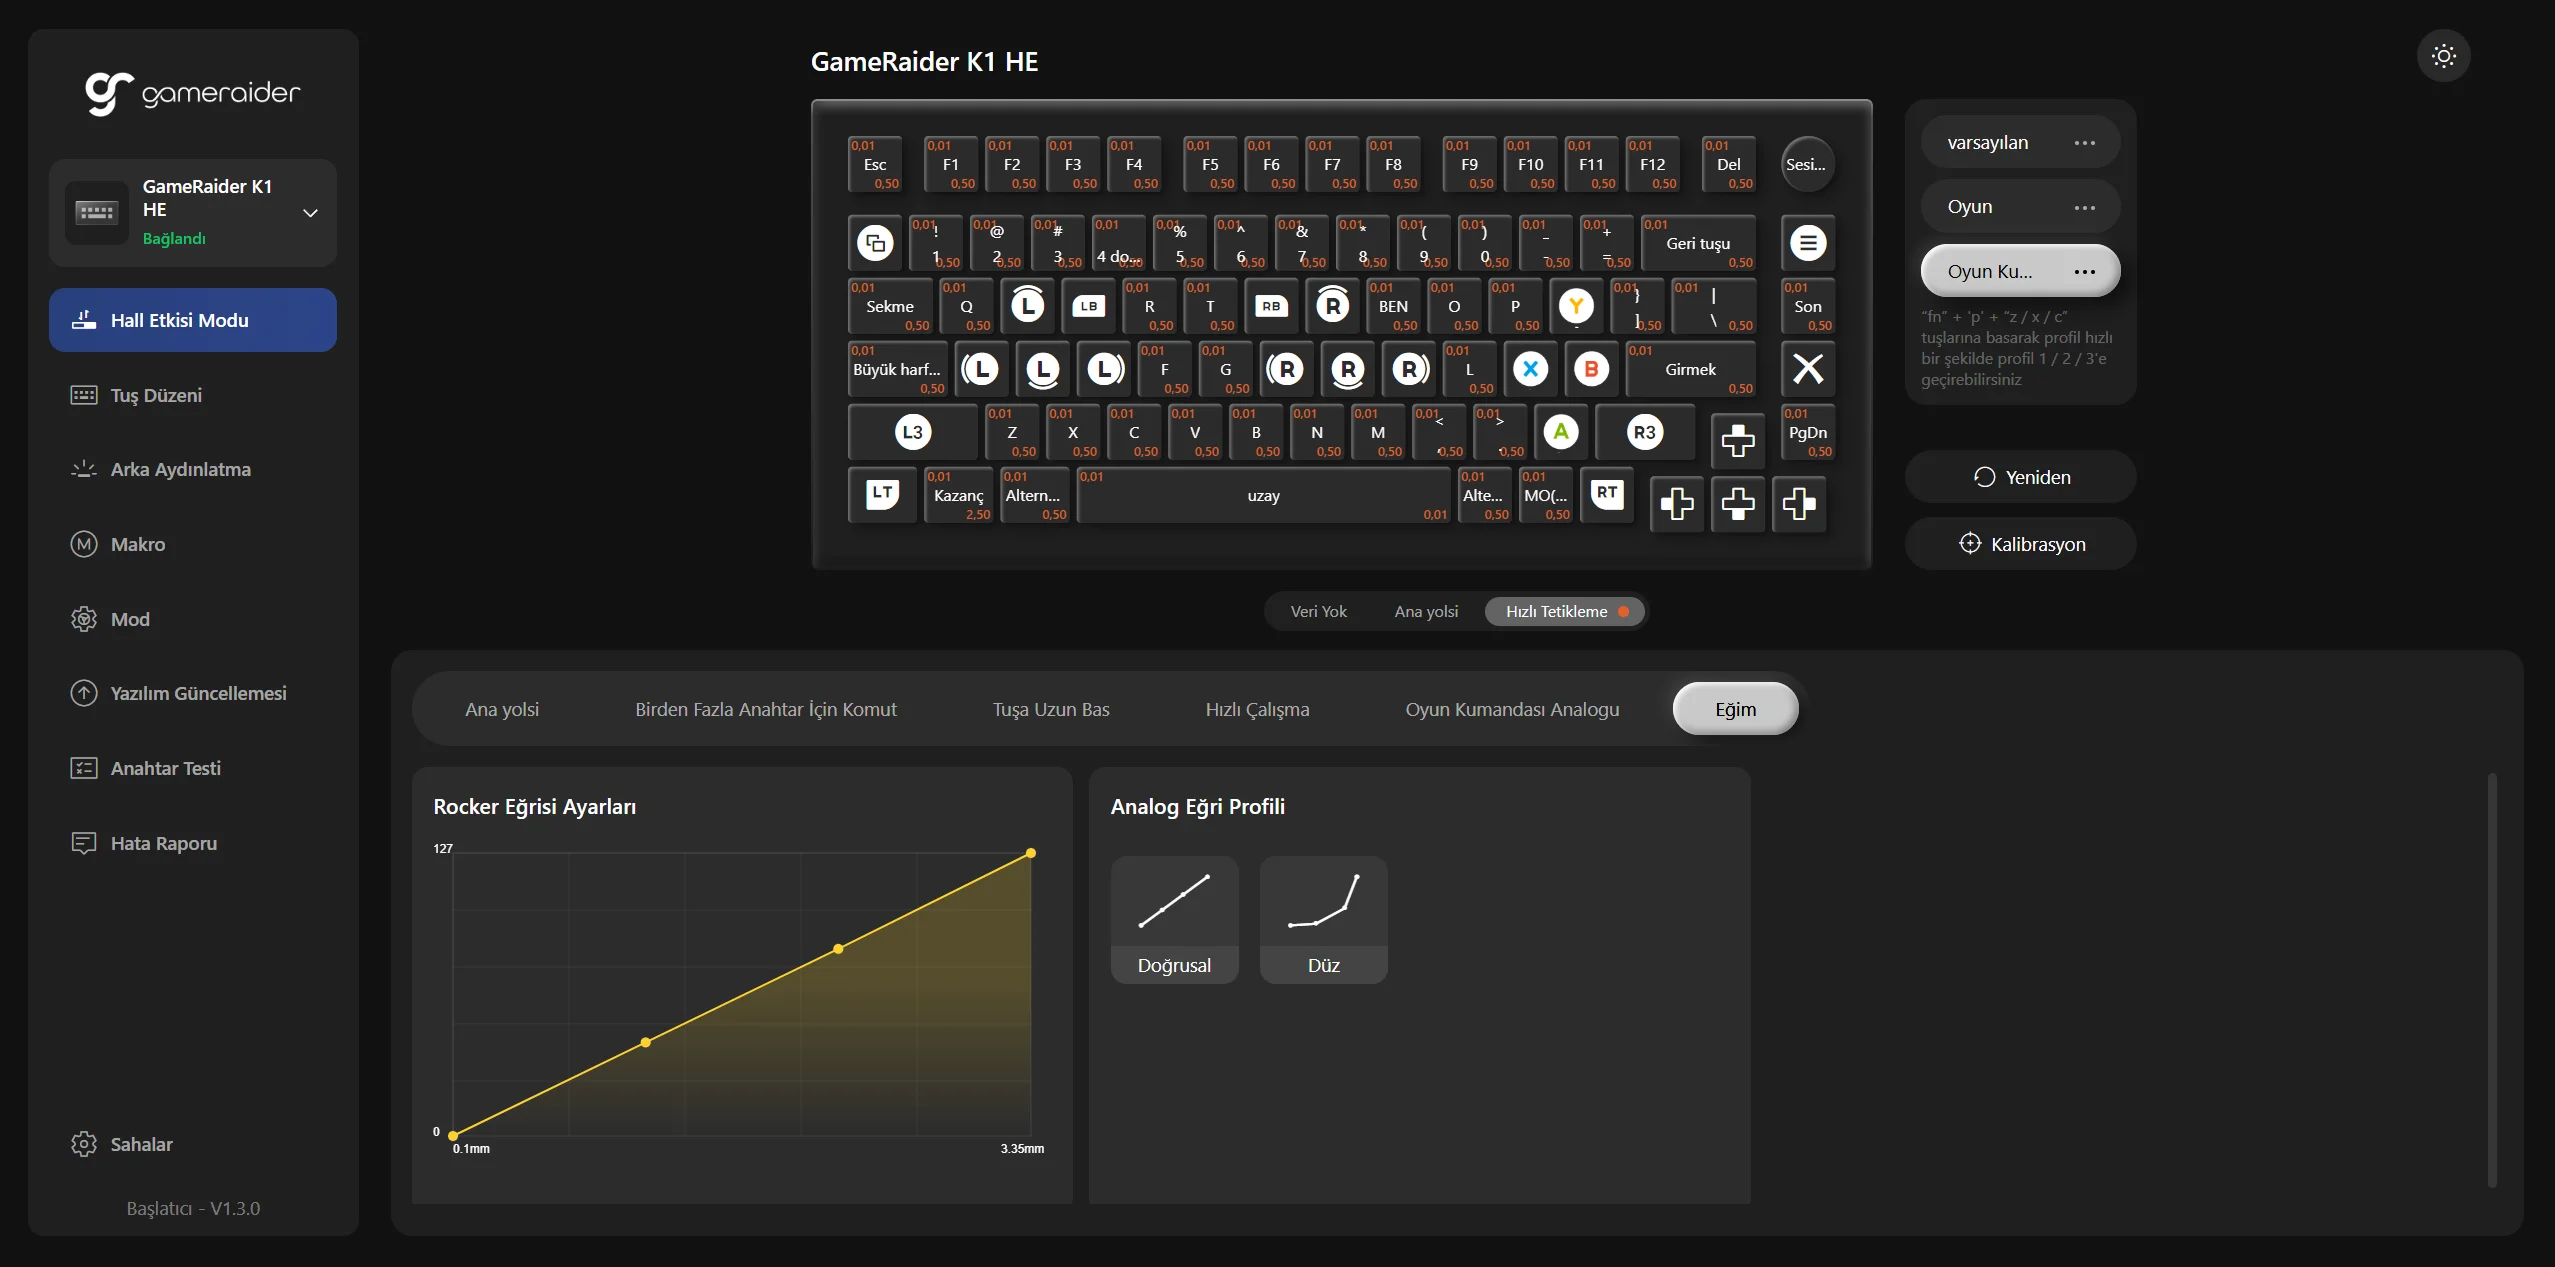The width and height of the screenshot is (2555, 1267).
Task: Click the Kalibrasyon button
Action: tap(2021, 544)
